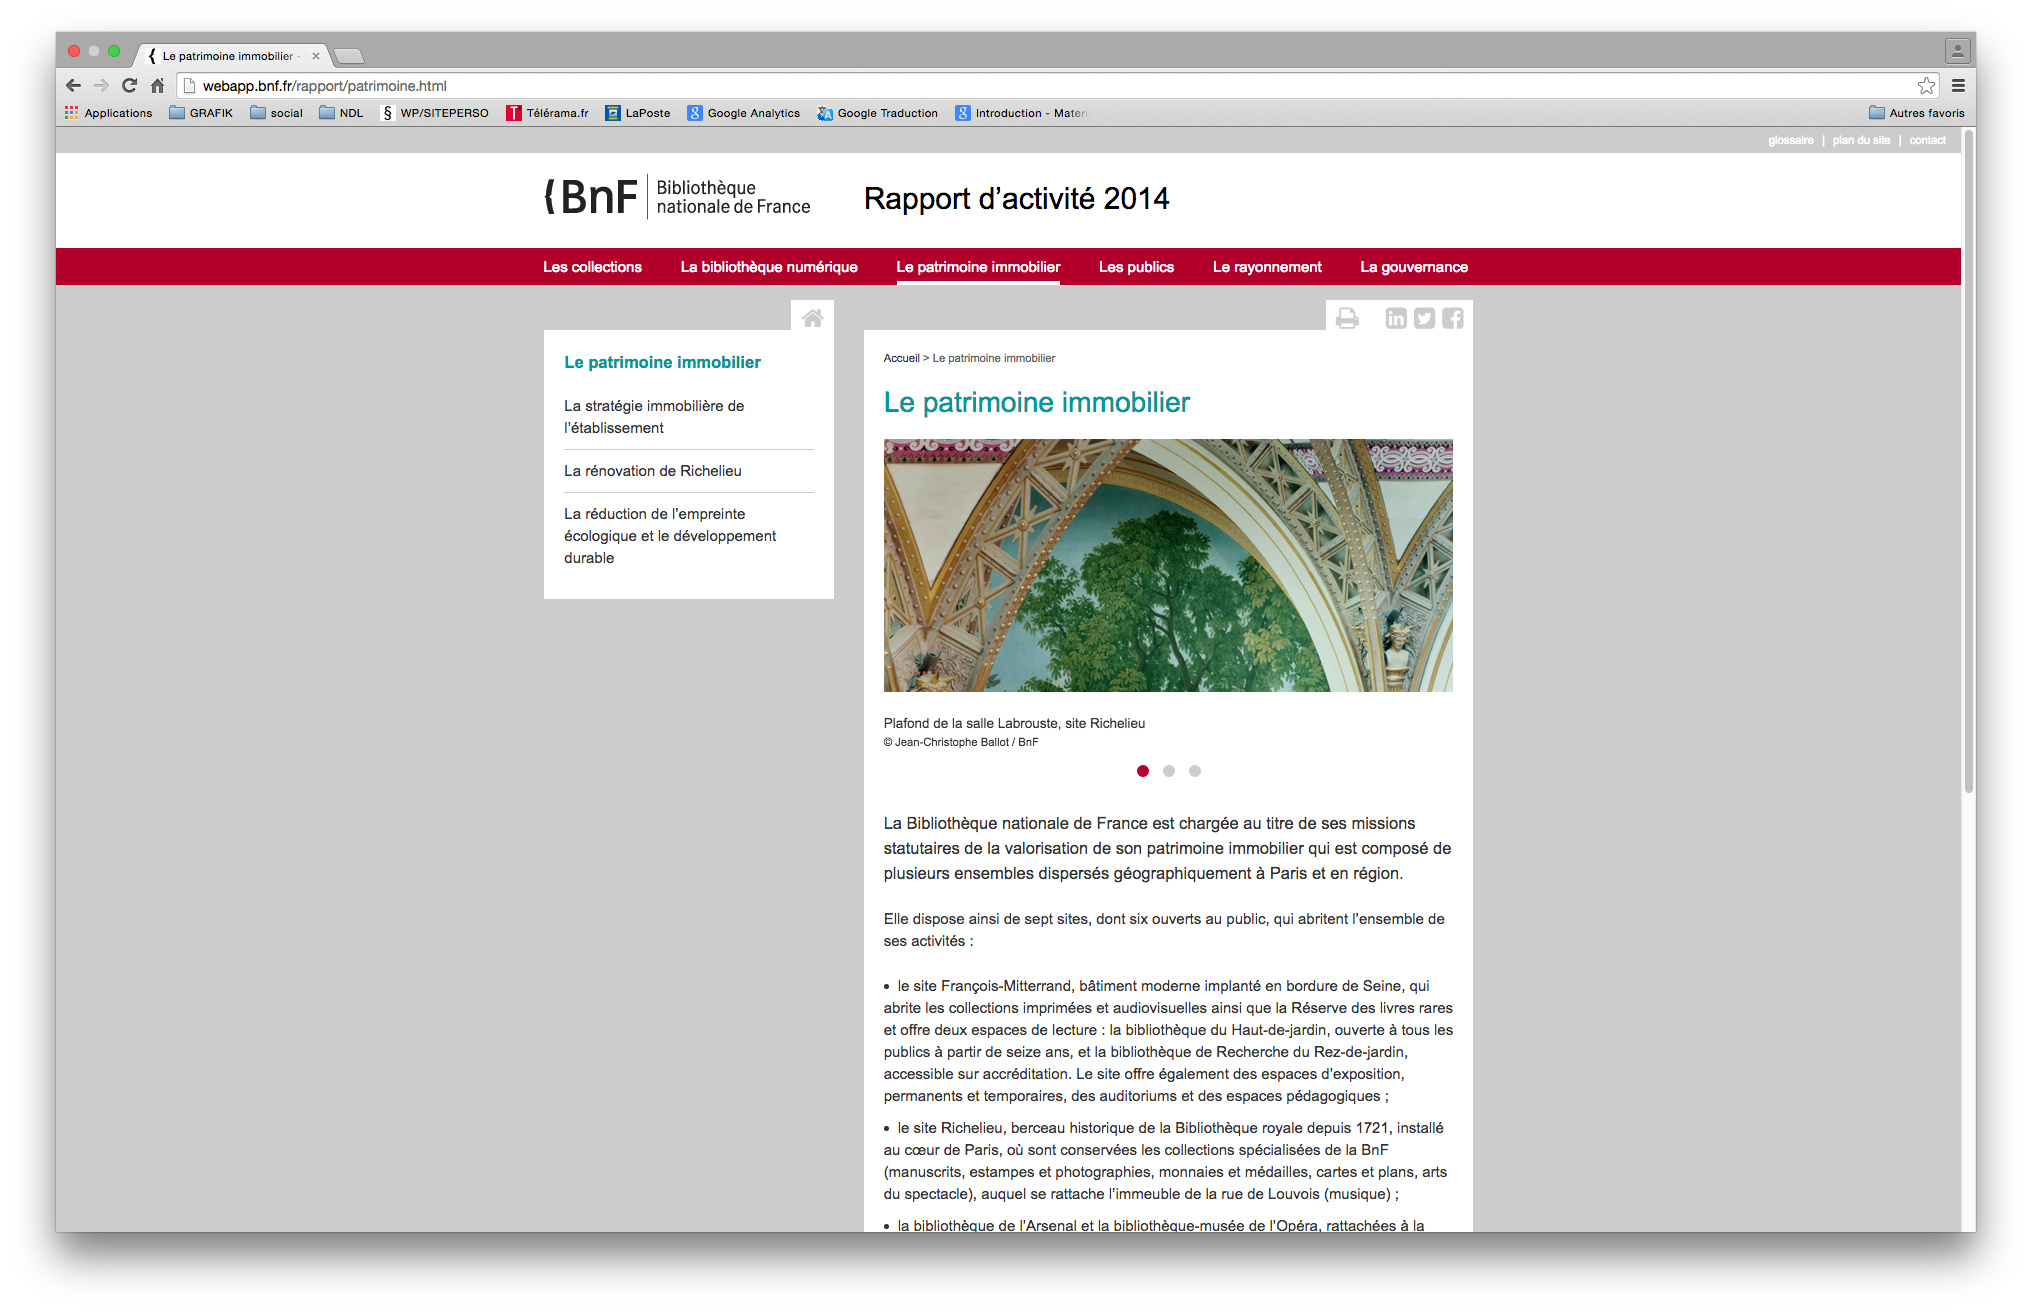Open La gouvernance menu item
Image resolution: width=2032 pixels, height=1312 pixels.
point(1413,267)
